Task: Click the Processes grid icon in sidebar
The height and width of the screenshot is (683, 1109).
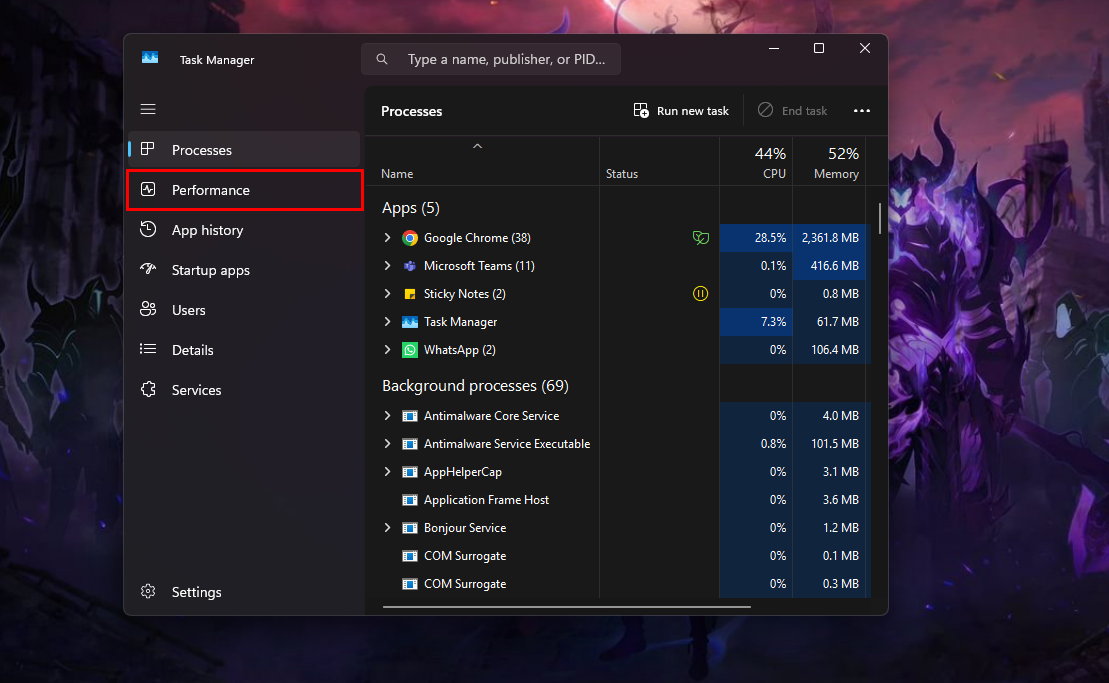Action: pos(148,148)
